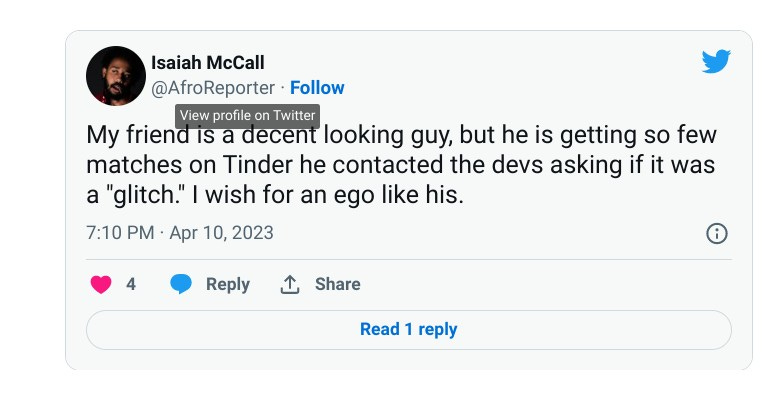This screenshot has height=418, width=780.
Task: Click the Apr 10, 2023 date
Action: [x=221, y=233]
